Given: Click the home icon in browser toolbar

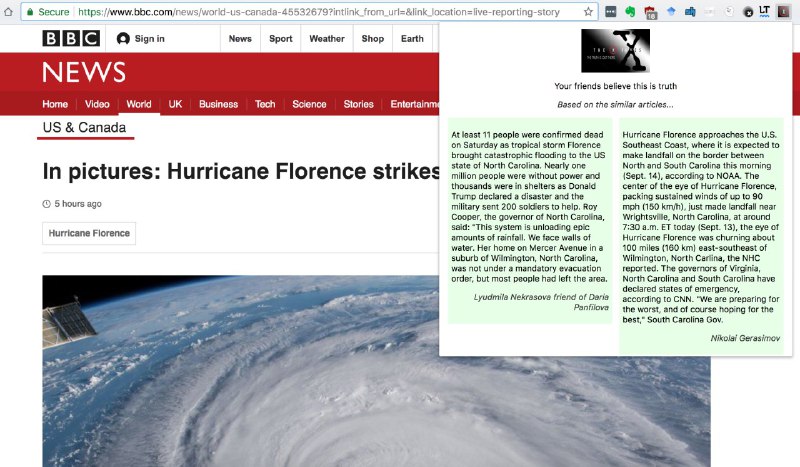Looking at the screenshot, I should pos(8,11).
